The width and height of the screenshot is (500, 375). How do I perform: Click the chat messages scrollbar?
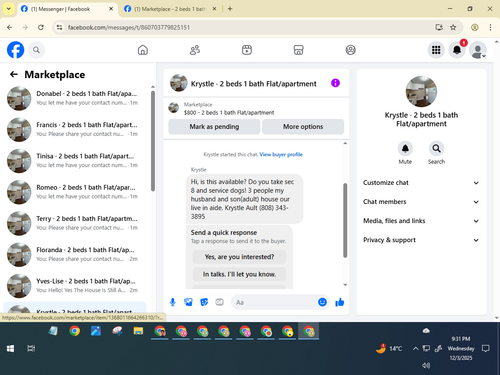(x=345, y=220)
